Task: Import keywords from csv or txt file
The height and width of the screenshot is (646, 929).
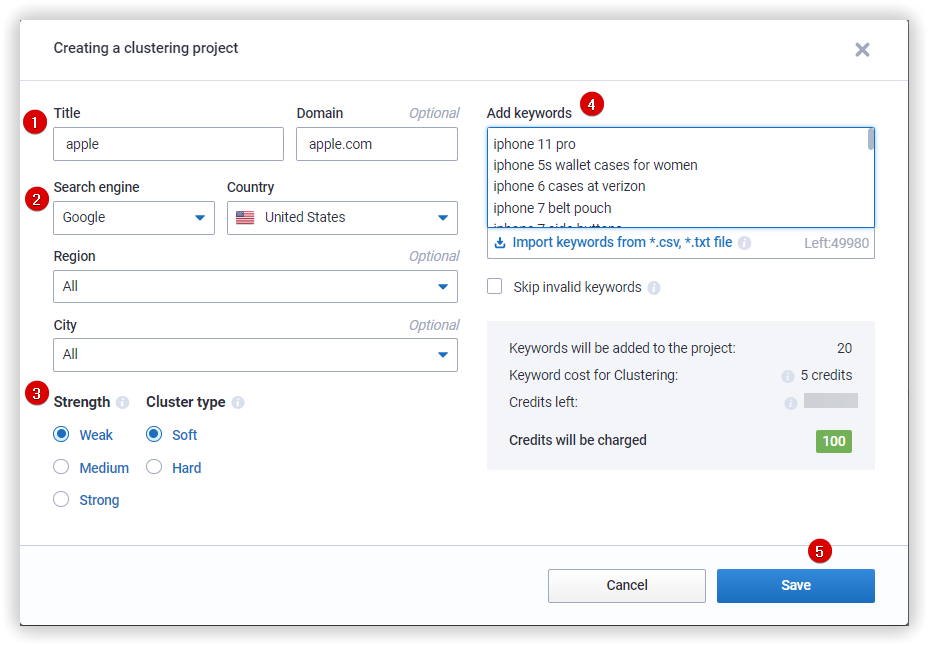Action: pos(622,242)
